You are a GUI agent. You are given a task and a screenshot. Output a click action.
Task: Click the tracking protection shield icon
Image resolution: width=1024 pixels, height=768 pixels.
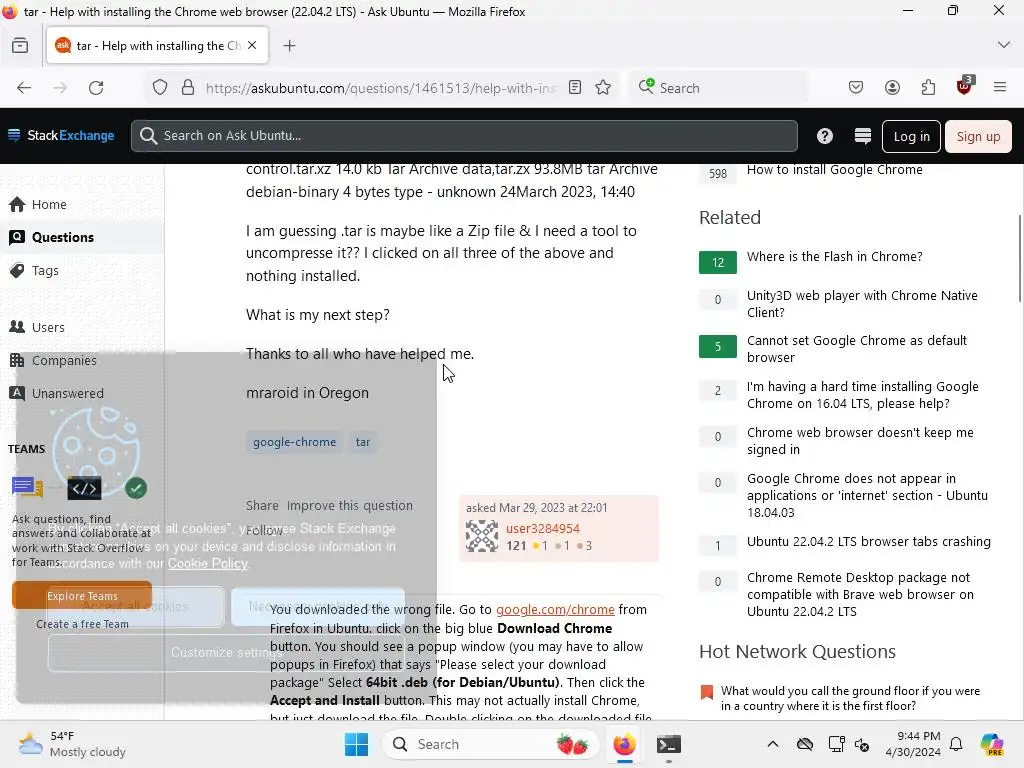click(x=160, y=88)
